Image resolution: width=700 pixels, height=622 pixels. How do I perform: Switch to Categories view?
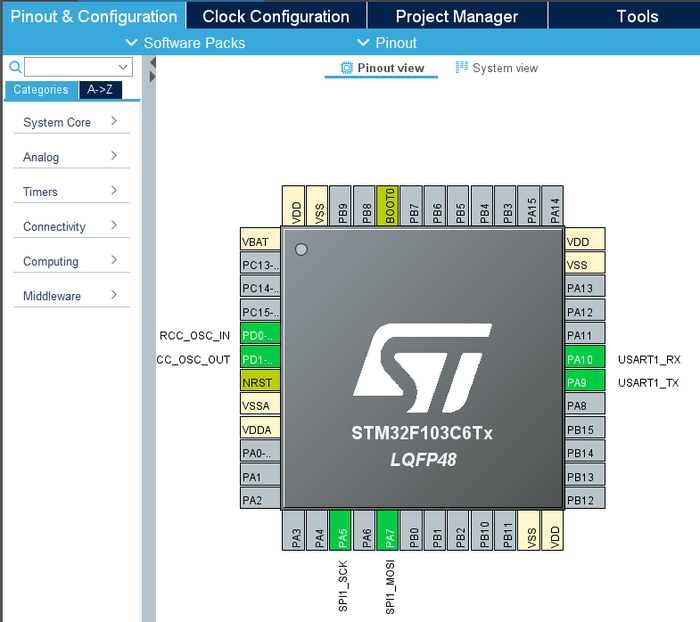click(41, 90)
